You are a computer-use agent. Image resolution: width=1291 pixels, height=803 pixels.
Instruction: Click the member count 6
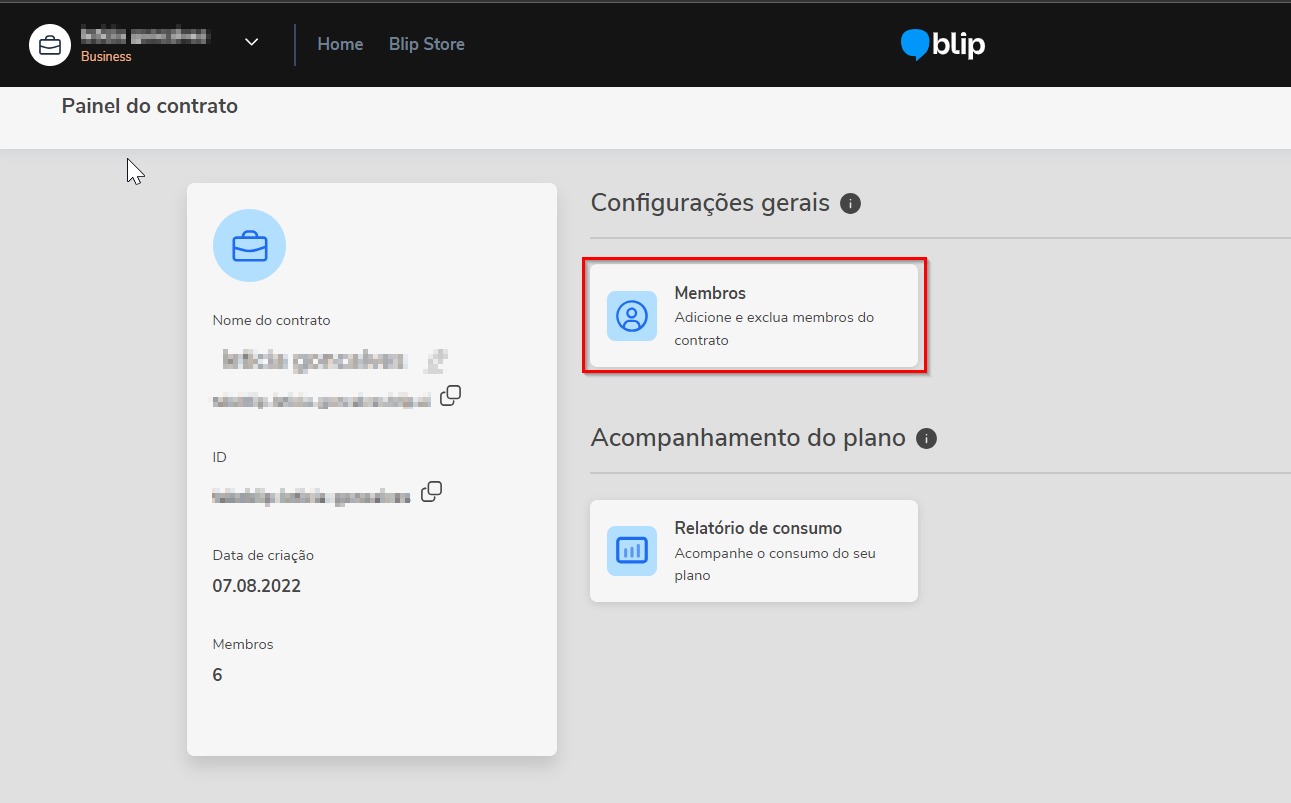tap(218, 675)
